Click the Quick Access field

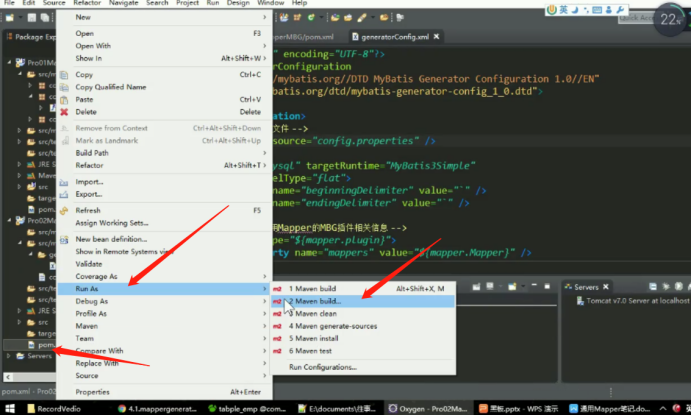click(x=636, y=18)
